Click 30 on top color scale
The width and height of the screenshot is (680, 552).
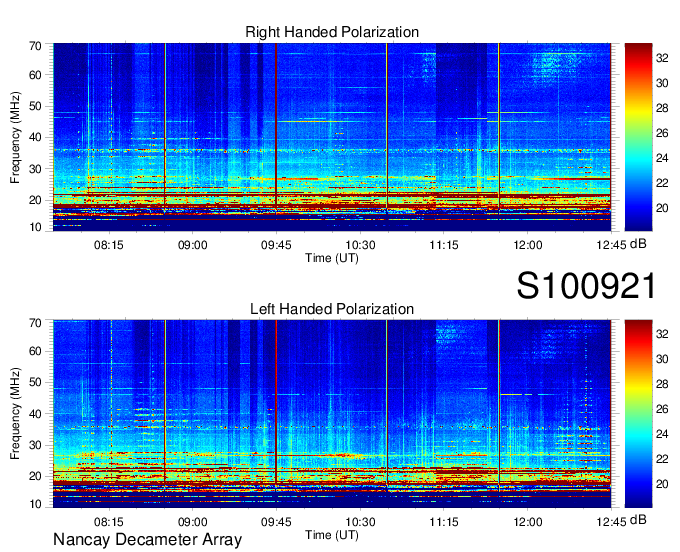pyautogui.click(x=662, y=83)
